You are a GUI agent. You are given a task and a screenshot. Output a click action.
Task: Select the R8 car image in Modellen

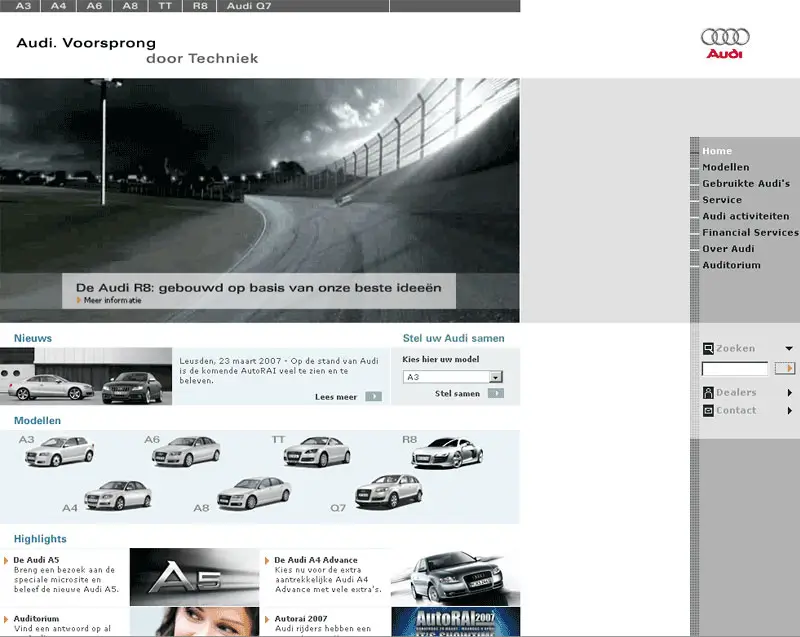[447, 453]
